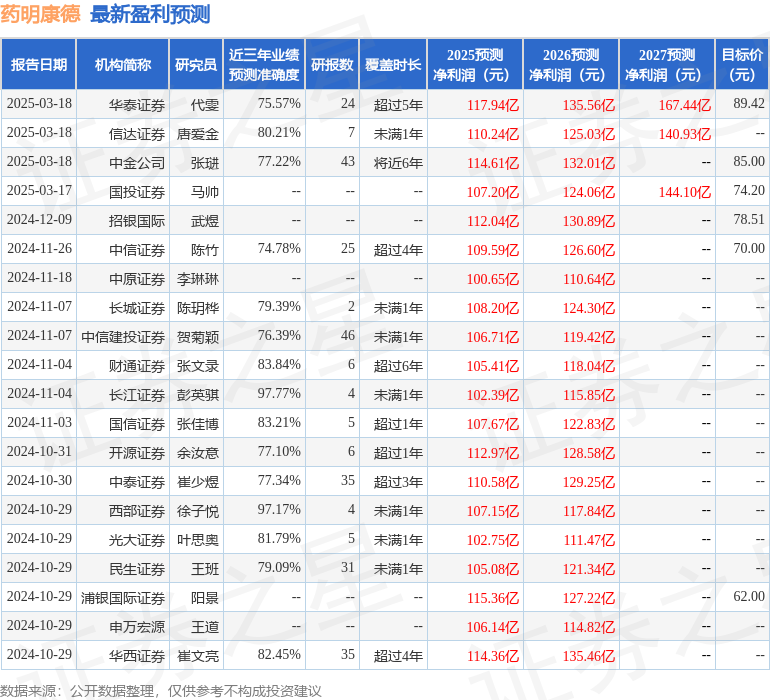The image size is (770, 700).
Task: Click target price 85.00
Action: click(x=749, y=161)
